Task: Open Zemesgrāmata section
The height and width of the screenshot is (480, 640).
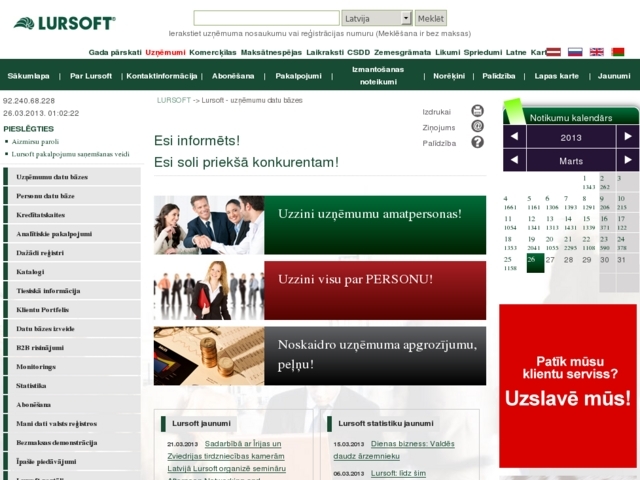Action: coord(402,52)
